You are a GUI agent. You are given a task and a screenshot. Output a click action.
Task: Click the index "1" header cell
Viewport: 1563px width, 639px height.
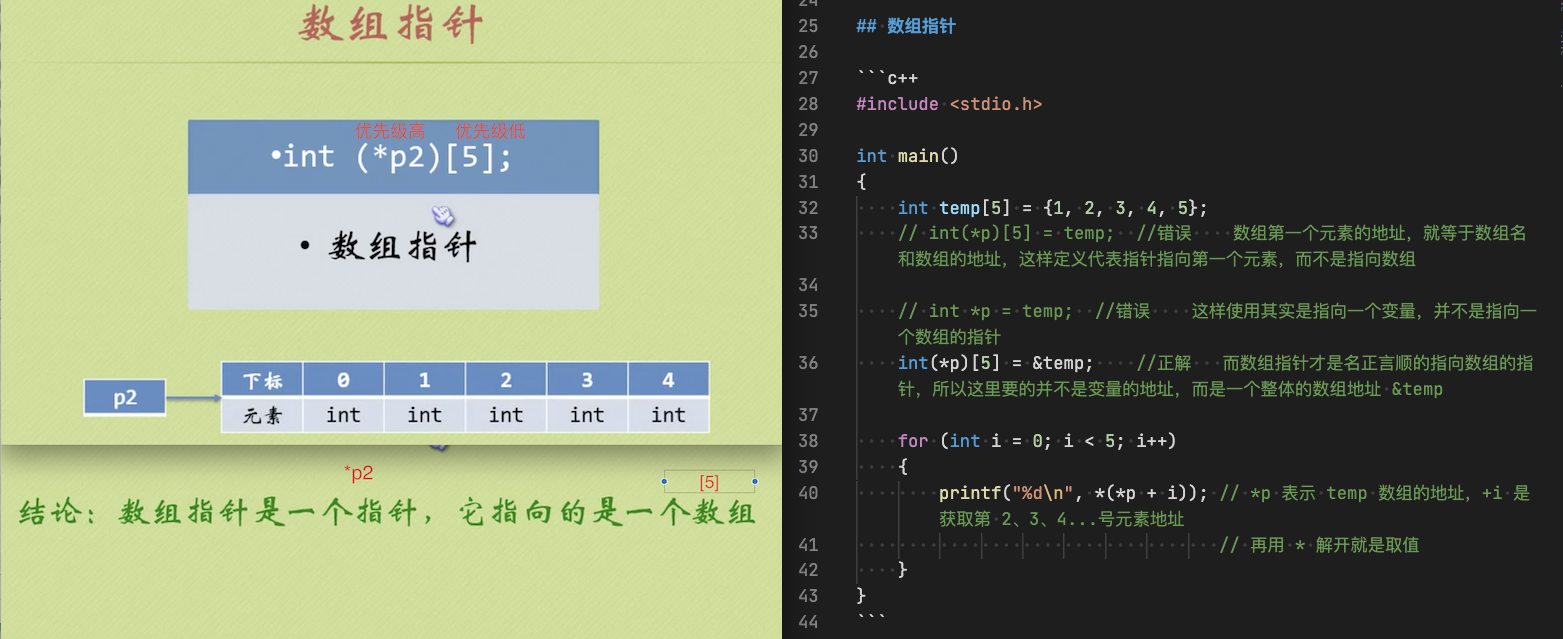[x=425, y=380]
